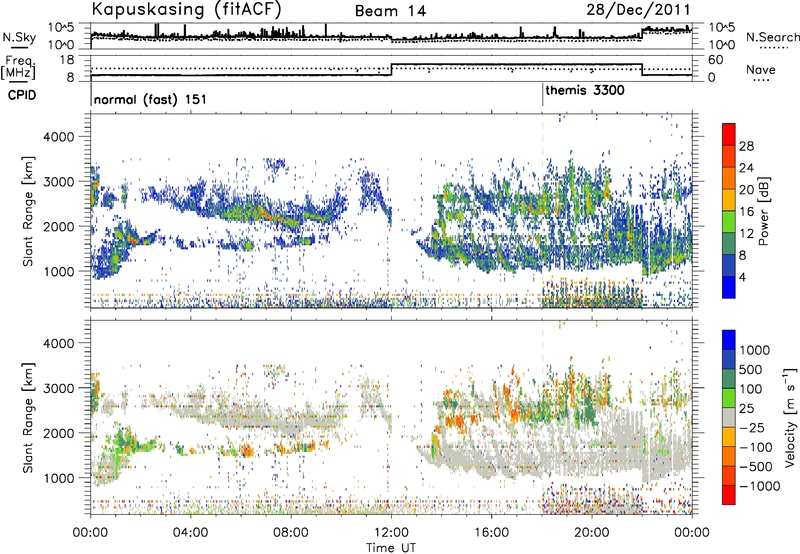Viewport: 800px width, 554px height.
Task: Click the 20:00 time axis tick label
Action: [592, 533]
